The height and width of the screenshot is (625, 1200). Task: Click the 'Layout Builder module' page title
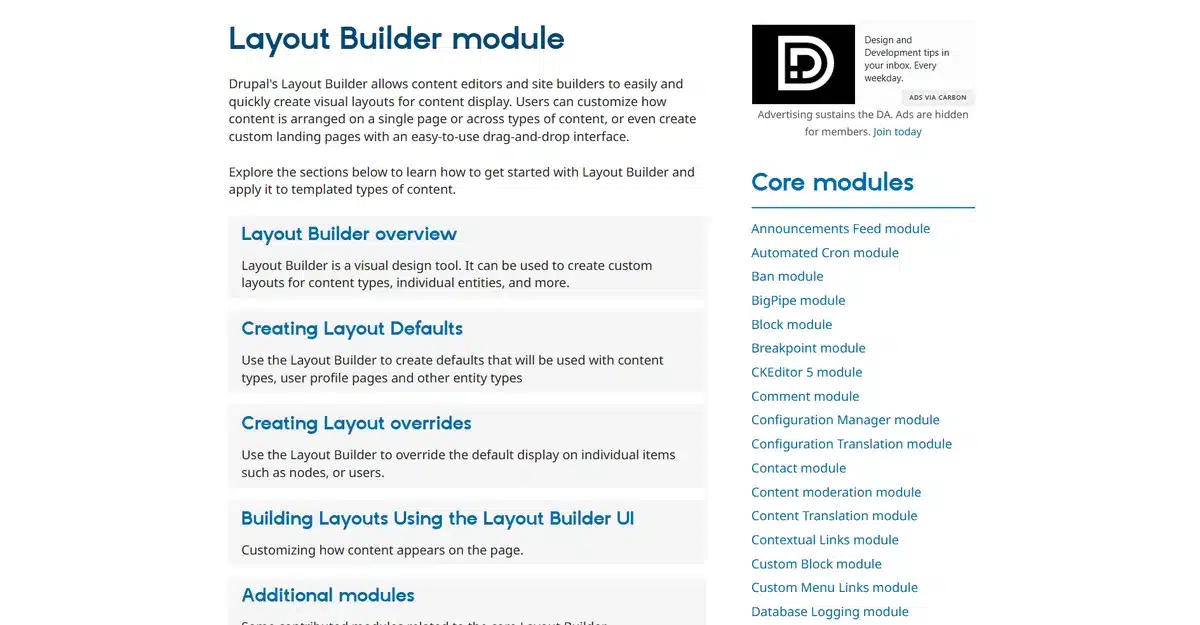(x=396, y=39)
